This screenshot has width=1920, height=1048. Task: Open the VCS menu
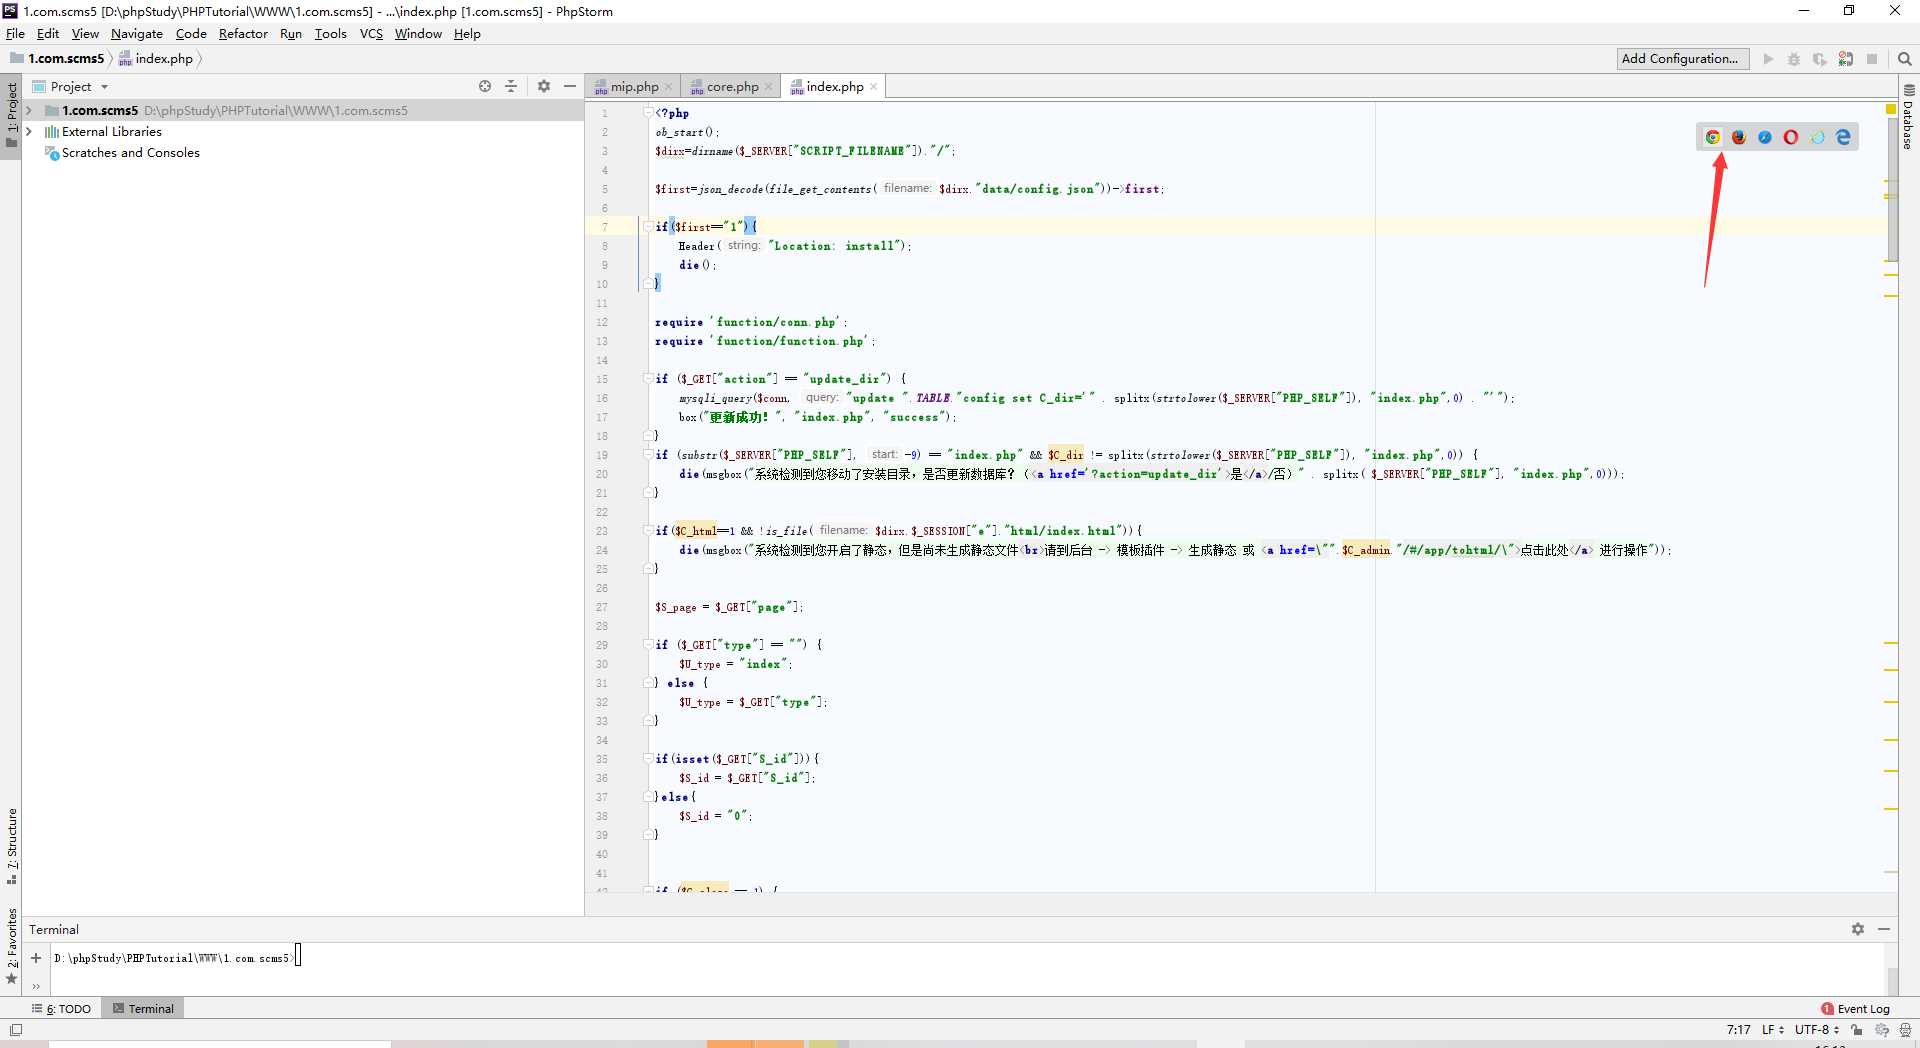(371, 34)
